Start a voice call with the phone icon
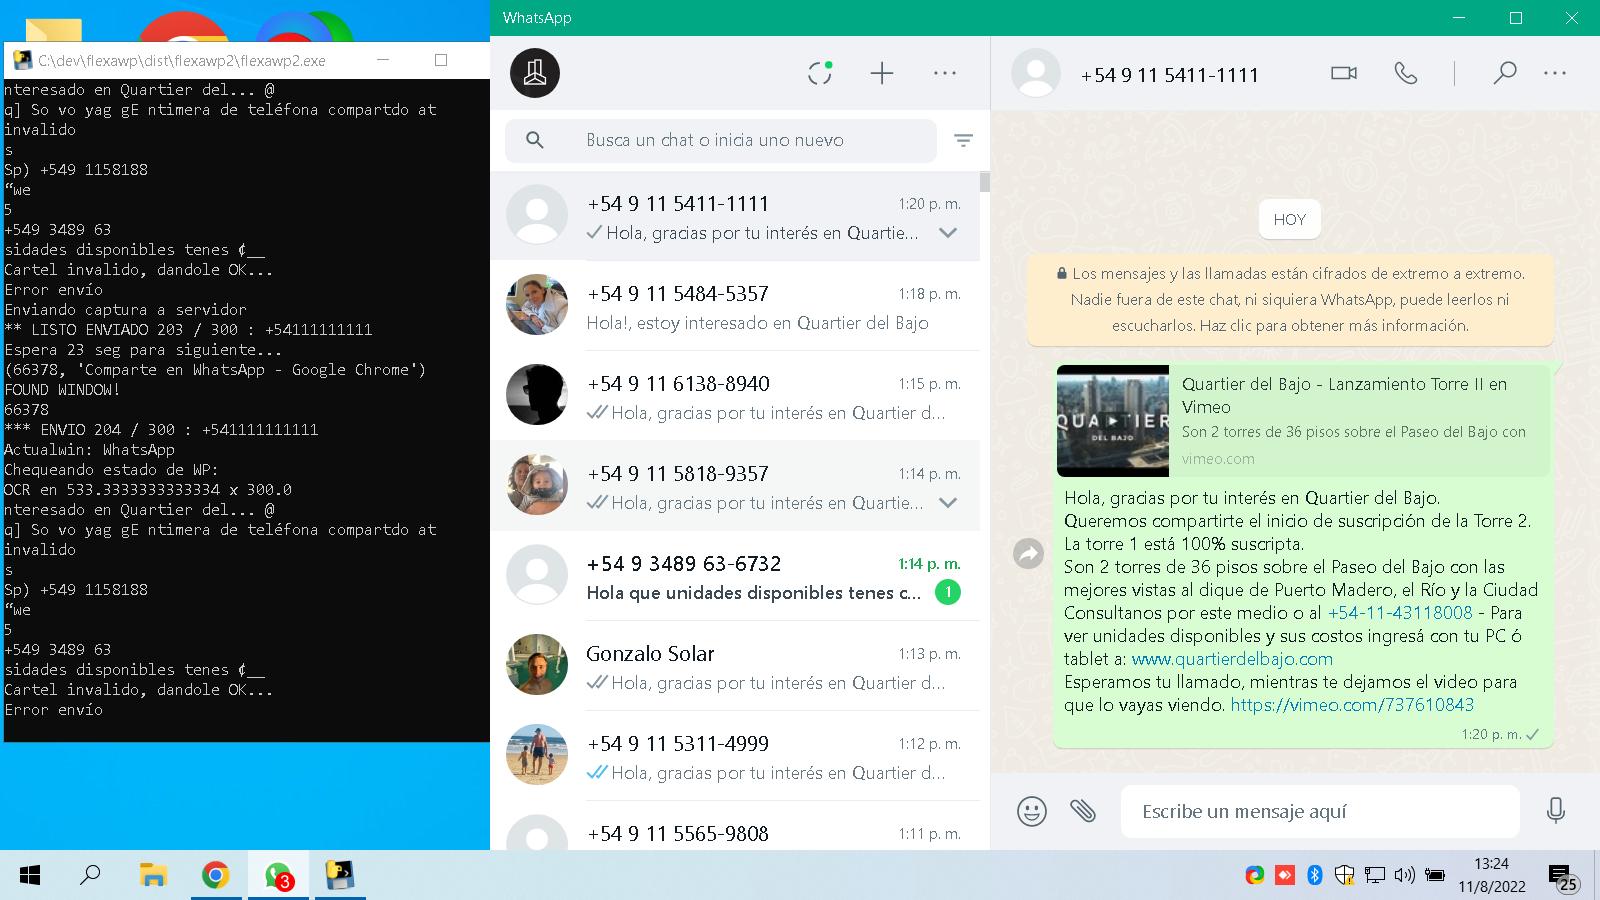The width and height of the screenshot is (1600, 900). coord(1406,73)
